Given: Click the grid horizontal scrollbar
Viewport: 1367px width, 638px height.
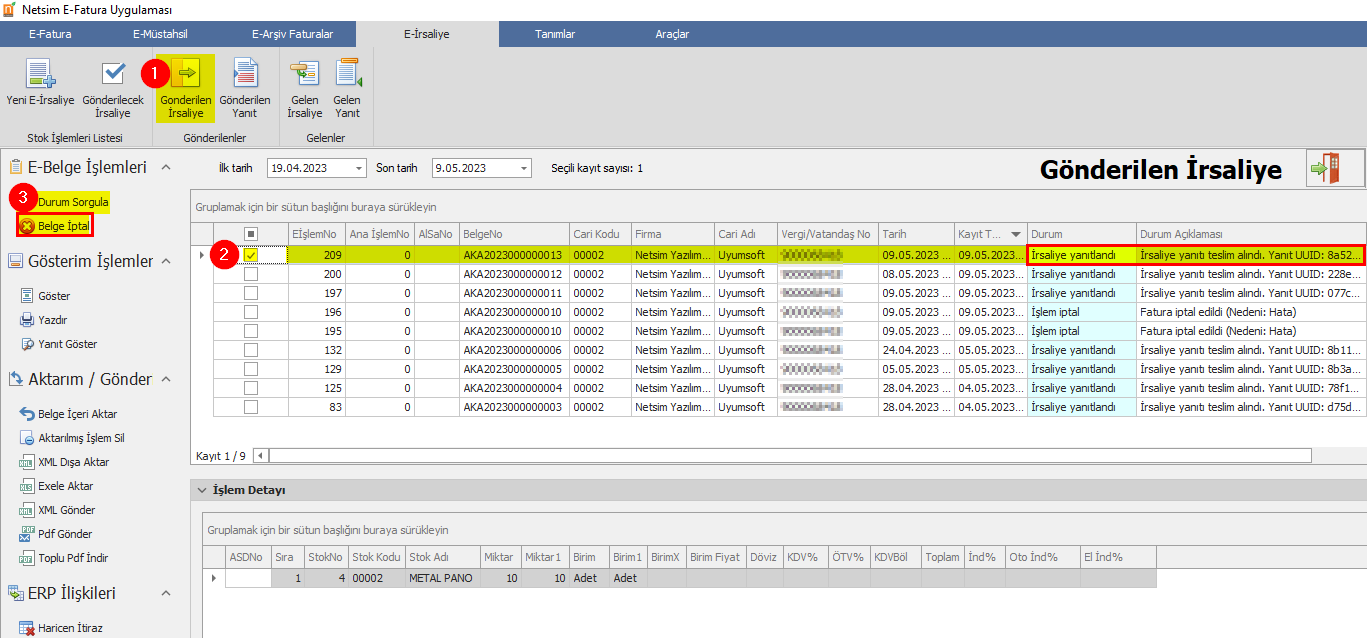Looking at the screenshot, I should [789, 456].
